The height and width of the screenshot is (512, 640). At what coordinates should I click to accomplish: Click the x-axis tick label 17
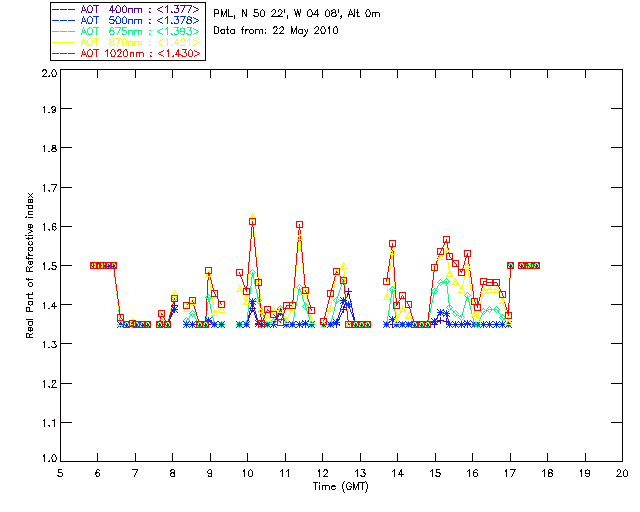click(x=509, y=473)
